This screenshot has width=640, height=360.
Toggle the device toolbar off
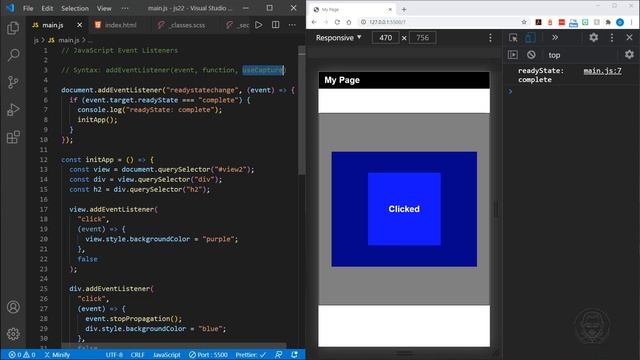530,38
